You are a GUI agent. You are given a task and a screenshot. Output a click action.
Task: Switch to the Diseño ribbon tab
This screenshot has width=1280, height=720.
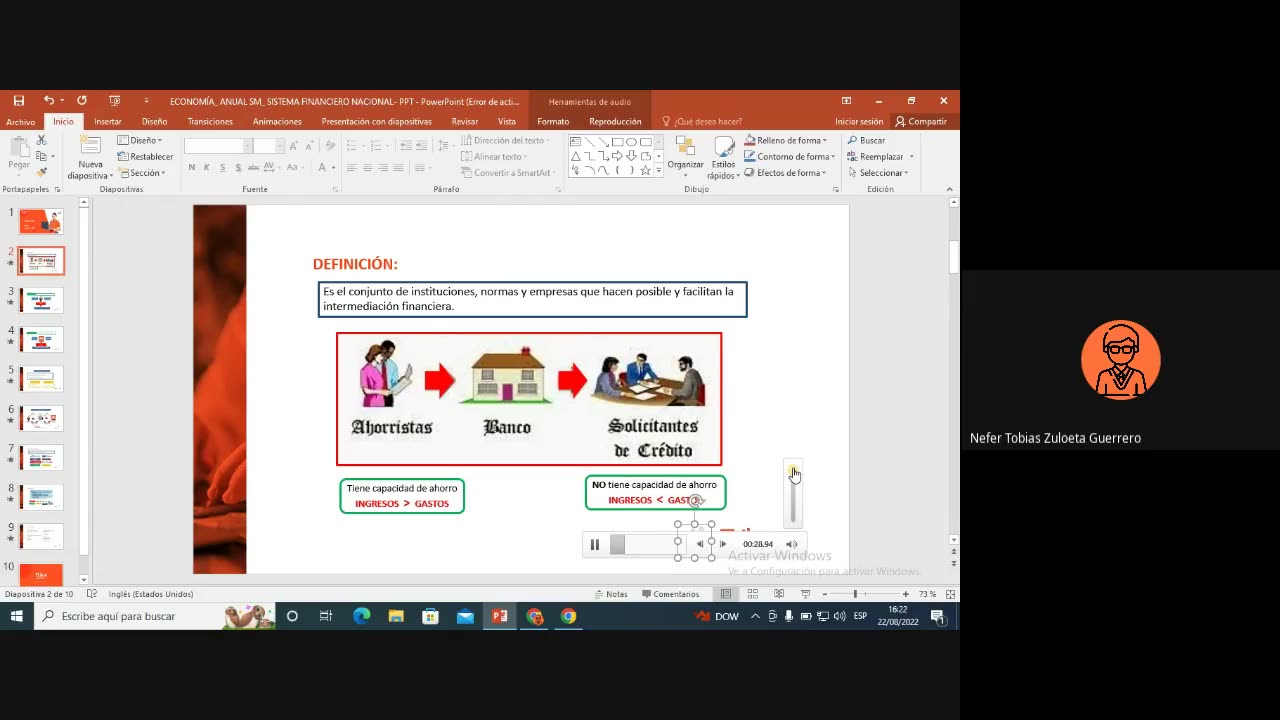coord(155,122)
